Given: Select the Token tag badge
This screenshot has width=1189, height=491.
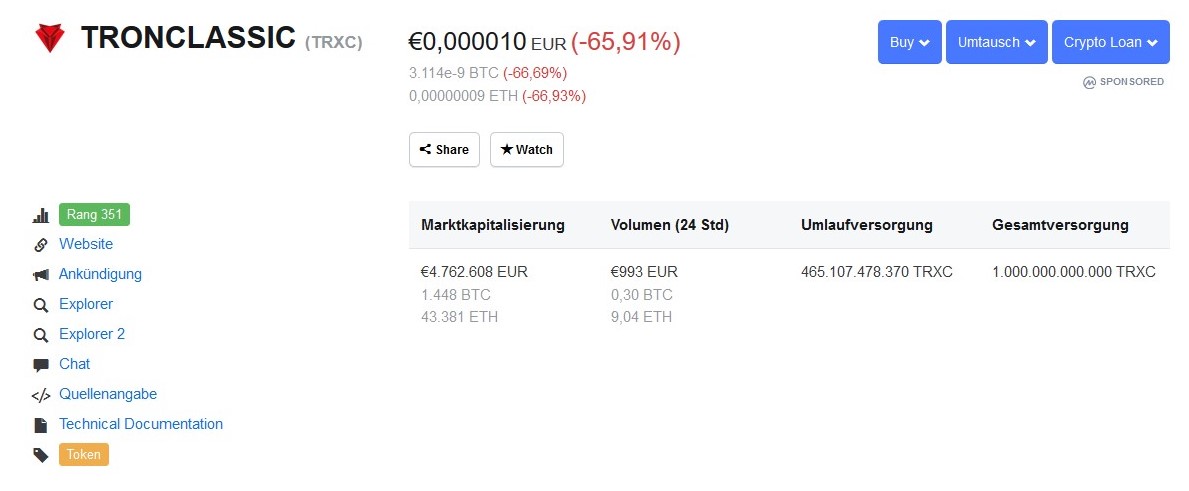Looking at the screenshot, I should coord(84,455).
